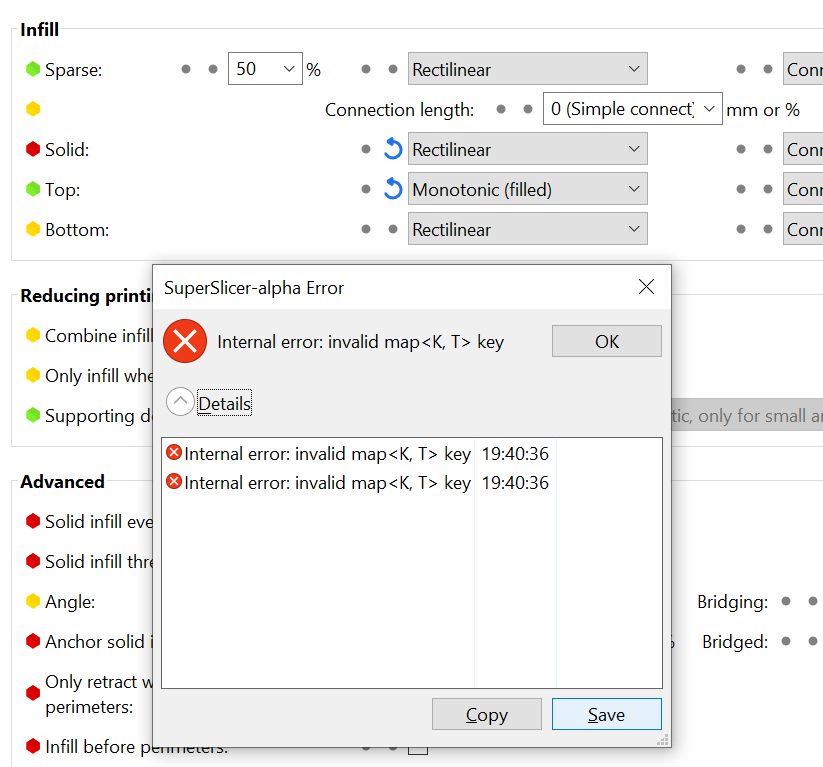Image resolution: width=823 pixels, height=767 pixels.
Task: Click second error entry icon in details list
Action: (174, 481)
